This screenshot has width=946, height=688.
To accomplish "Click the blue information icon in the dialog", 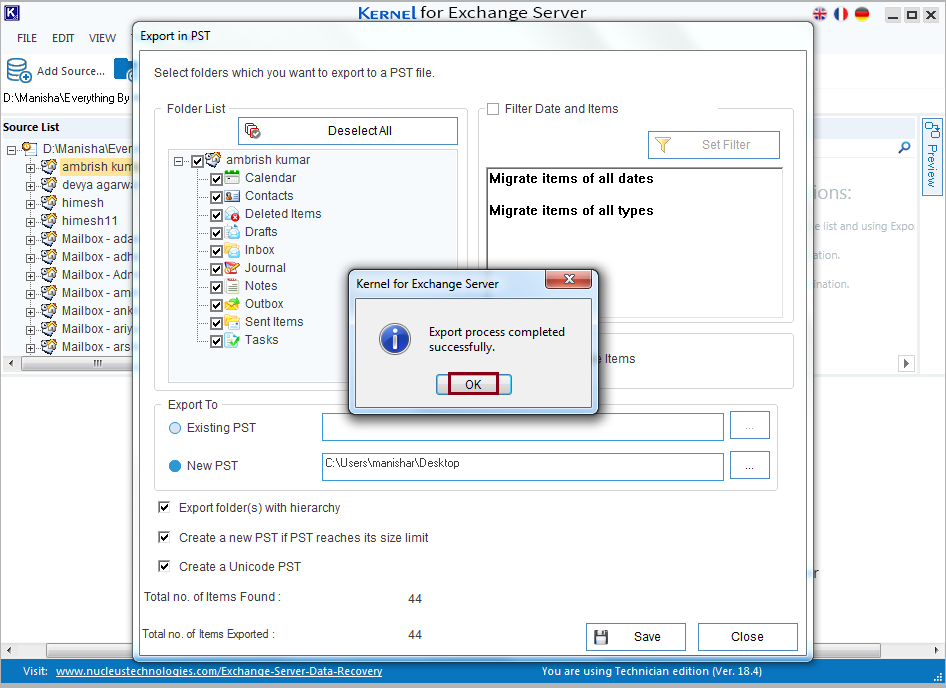I will [x=395, y=339].
